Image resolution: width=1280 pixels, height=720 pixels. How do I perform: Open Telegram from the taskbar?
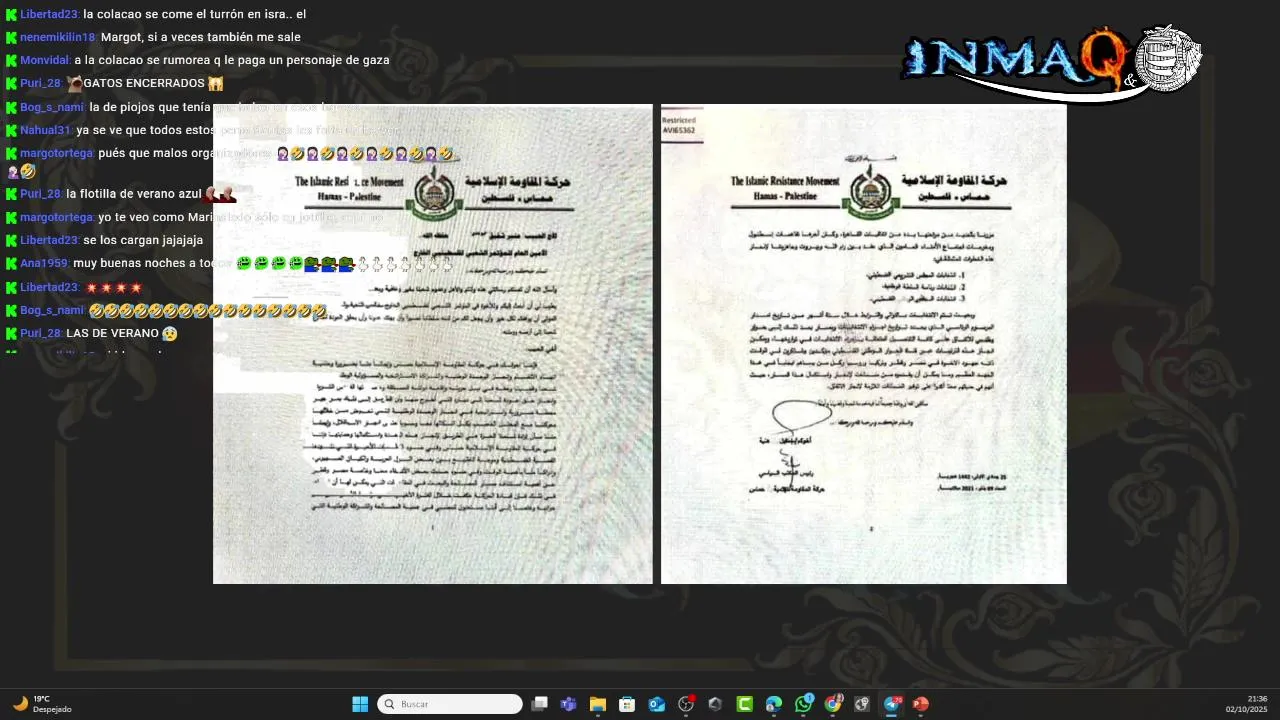(x=892, y=704)
